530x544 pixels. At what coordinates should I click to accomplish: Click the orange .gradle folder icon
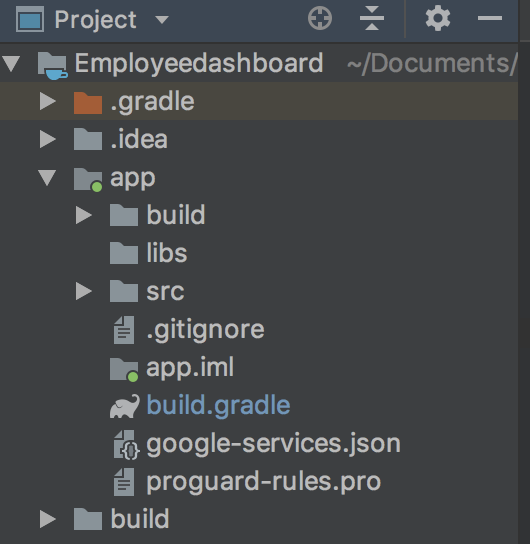pyautogui.click(x=88, y=102)
